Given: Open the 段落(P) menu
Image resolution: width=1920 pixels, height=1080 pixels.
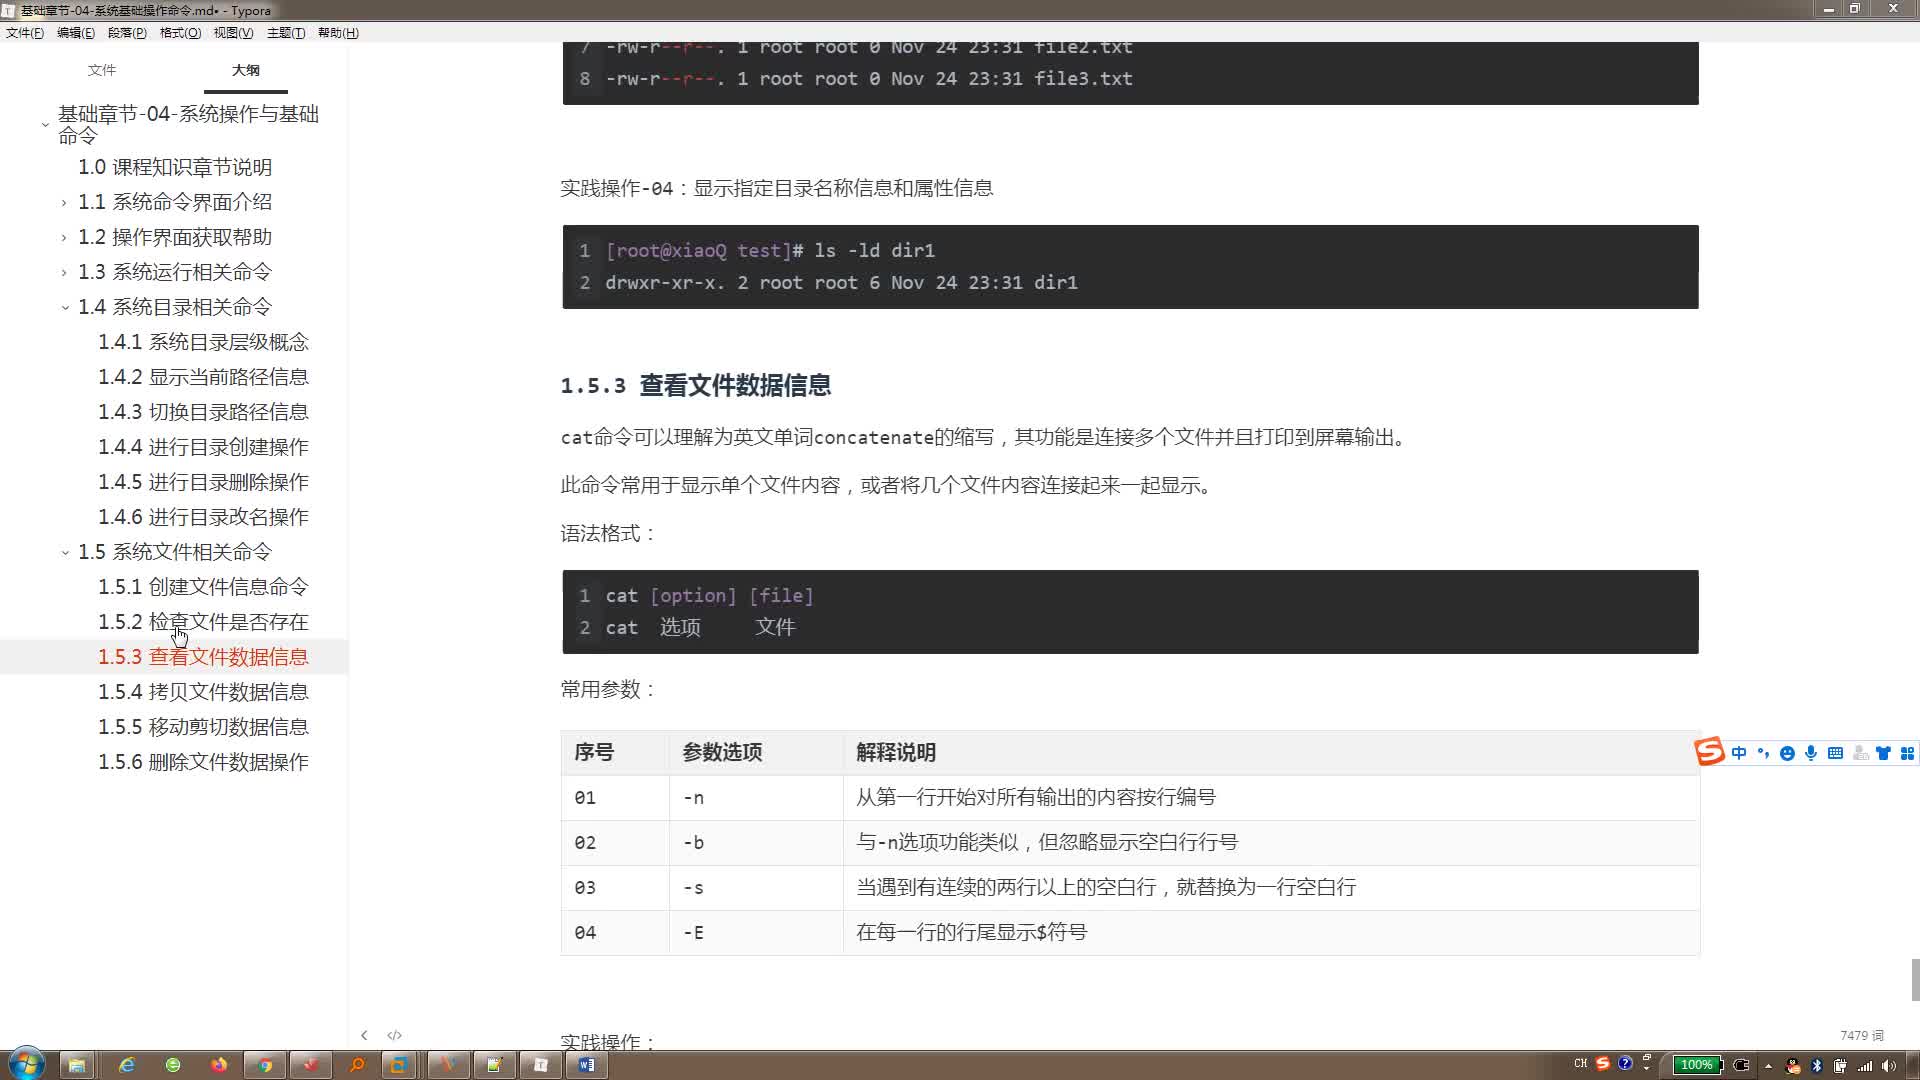Looking at the screenshot, I should 127,33.
